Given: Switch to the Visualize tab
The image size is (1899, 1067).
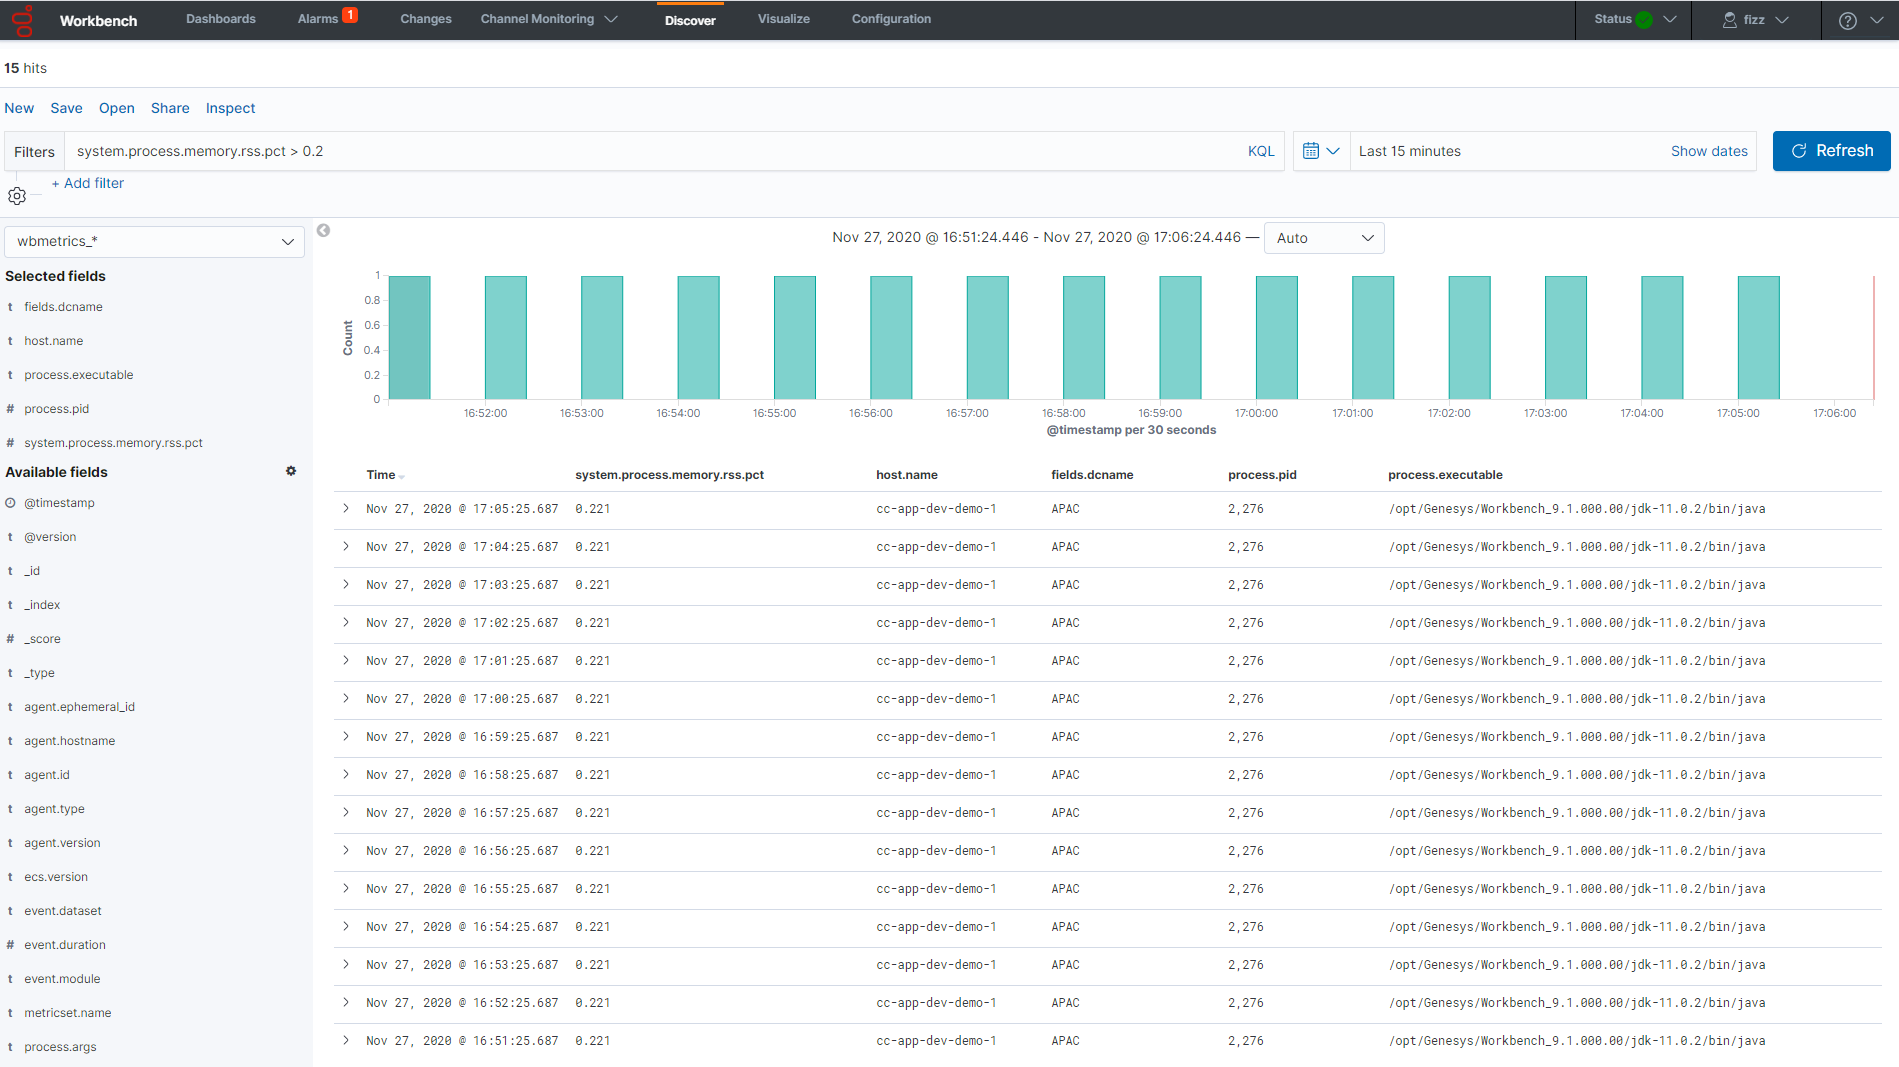Looking at the screenshot, I should pos(783,18).
